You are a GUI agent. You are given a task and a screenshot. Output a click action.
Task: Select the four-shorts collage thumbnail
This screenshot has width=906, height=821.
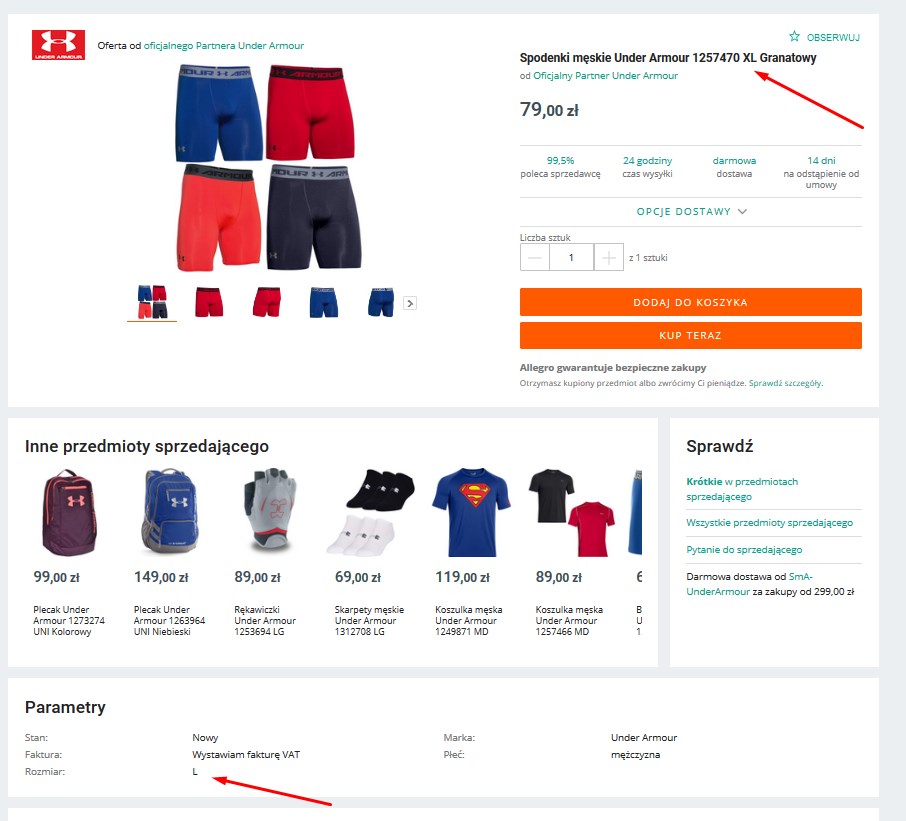[153, 302]
